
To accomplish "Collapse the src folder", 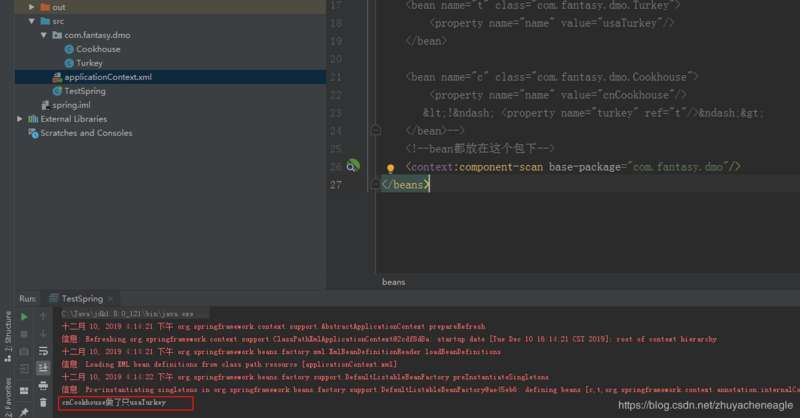I will coord(32,21).
